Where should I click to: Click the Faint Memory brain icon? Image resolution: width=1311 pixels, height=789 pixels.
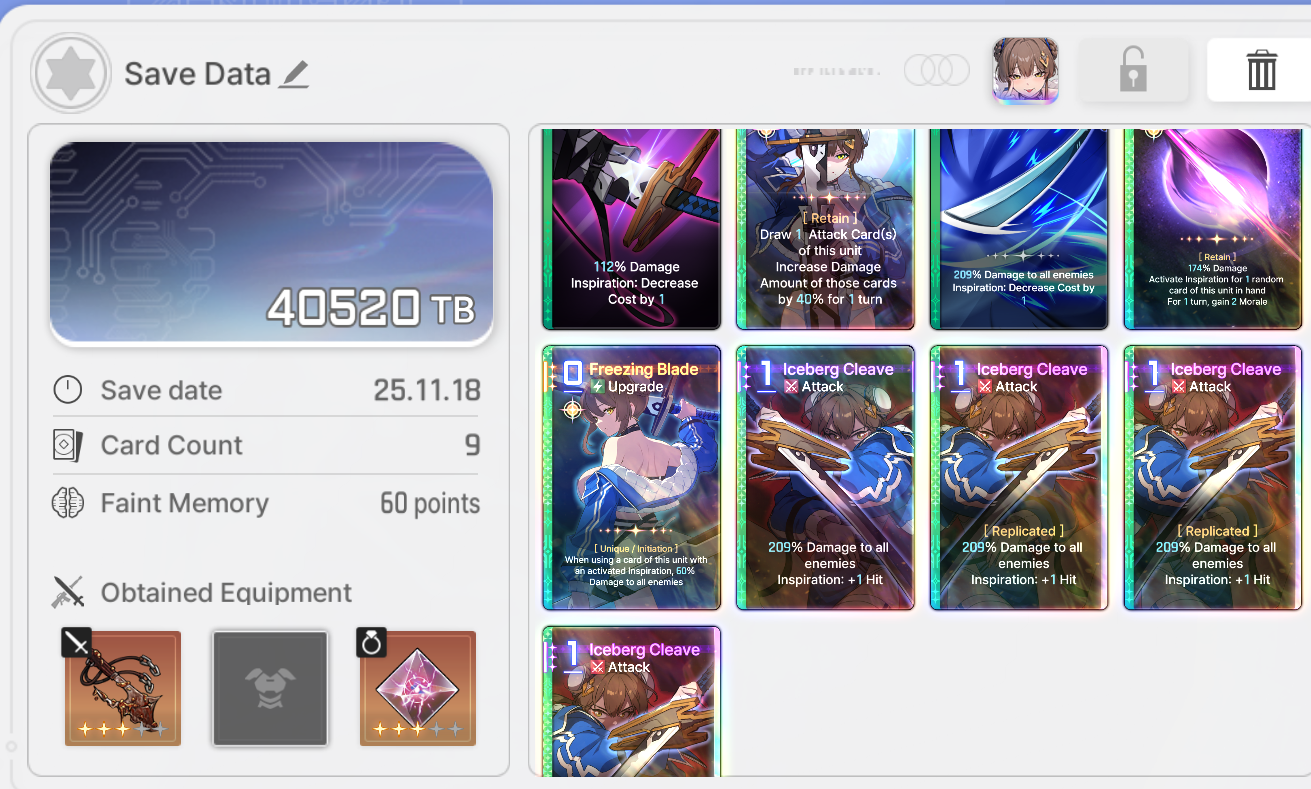[67, 503]
